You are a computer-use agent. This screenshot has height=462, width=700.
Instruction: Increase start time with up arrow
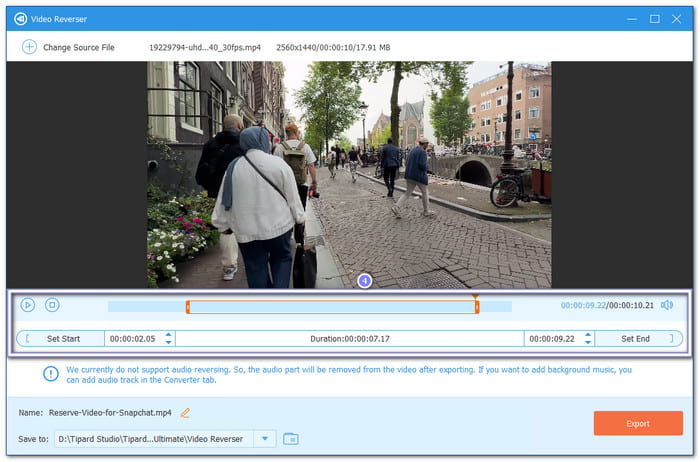[168, 335]
